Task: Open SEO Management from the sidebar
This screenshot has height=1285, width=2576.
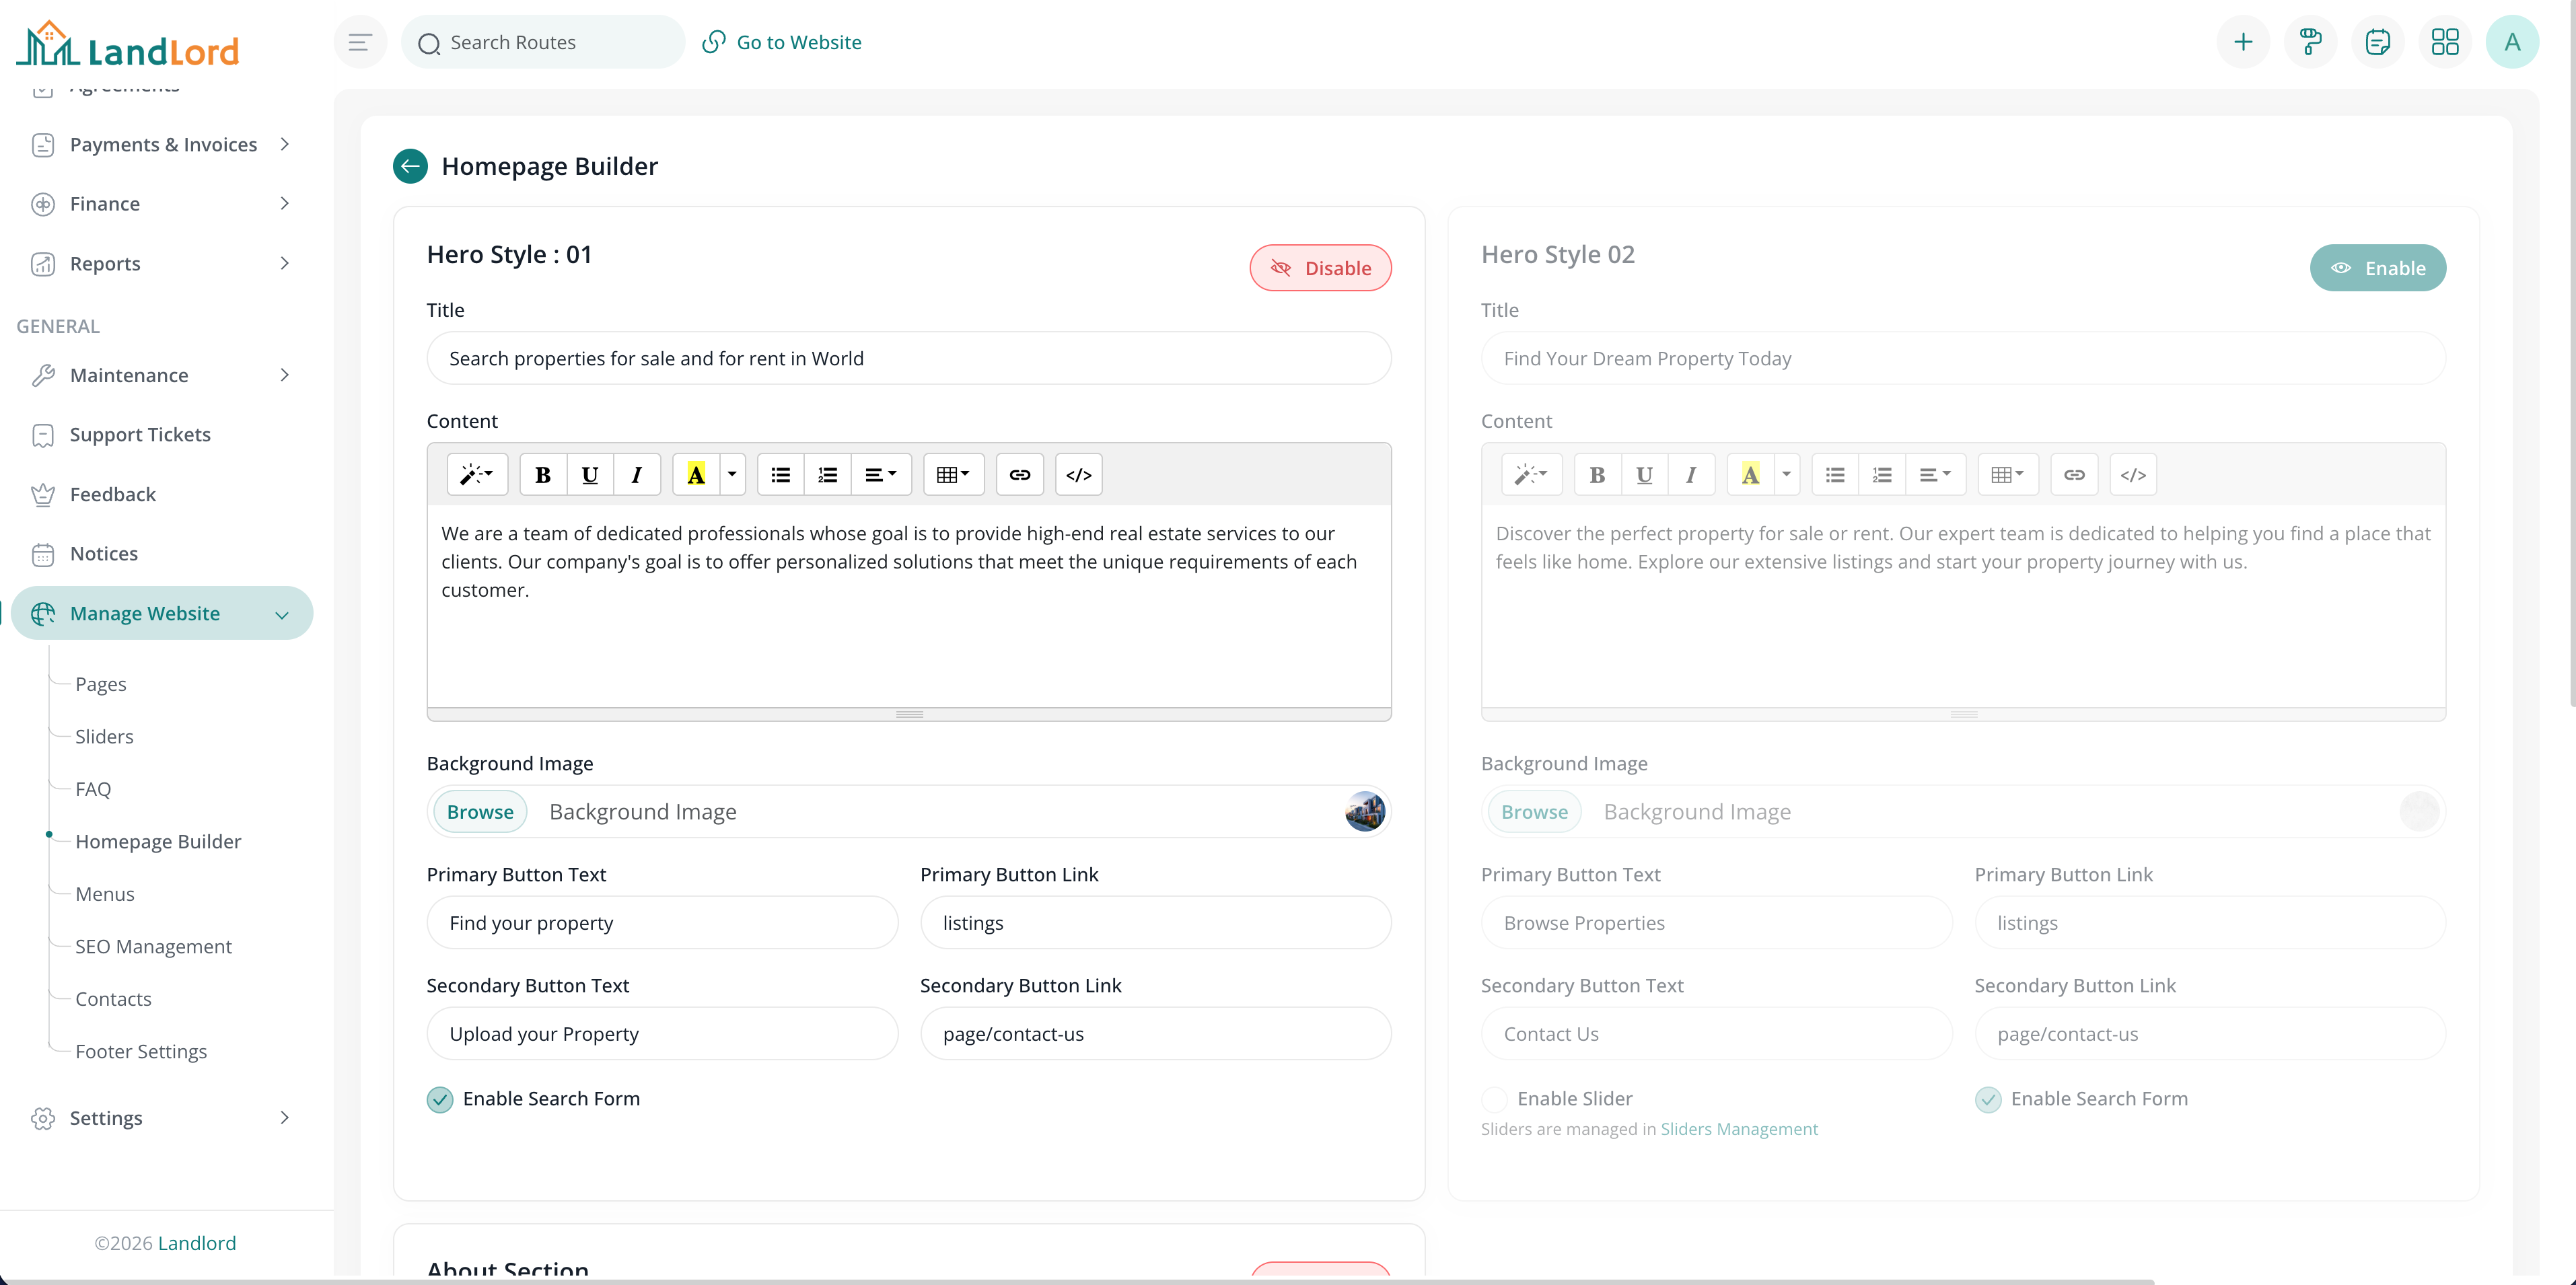Action: pyautogui.click(x=153, y=946)
